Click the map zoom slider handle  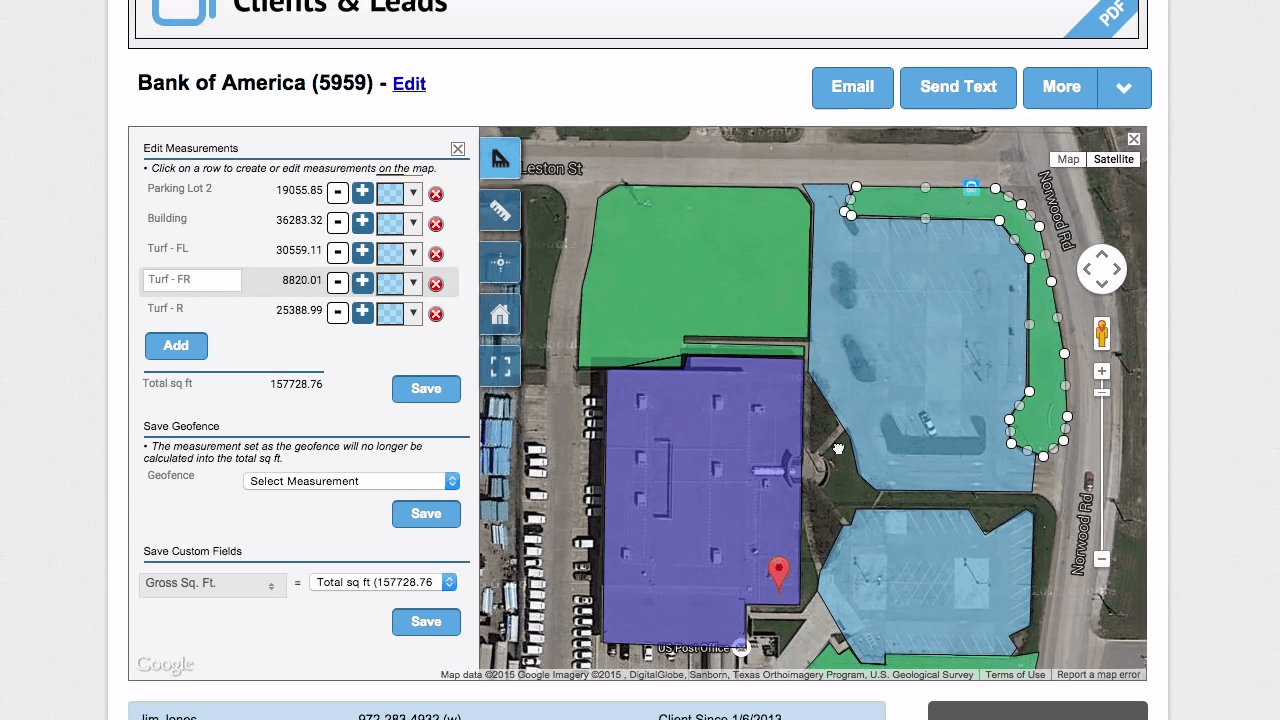(x=1101, y=393)
